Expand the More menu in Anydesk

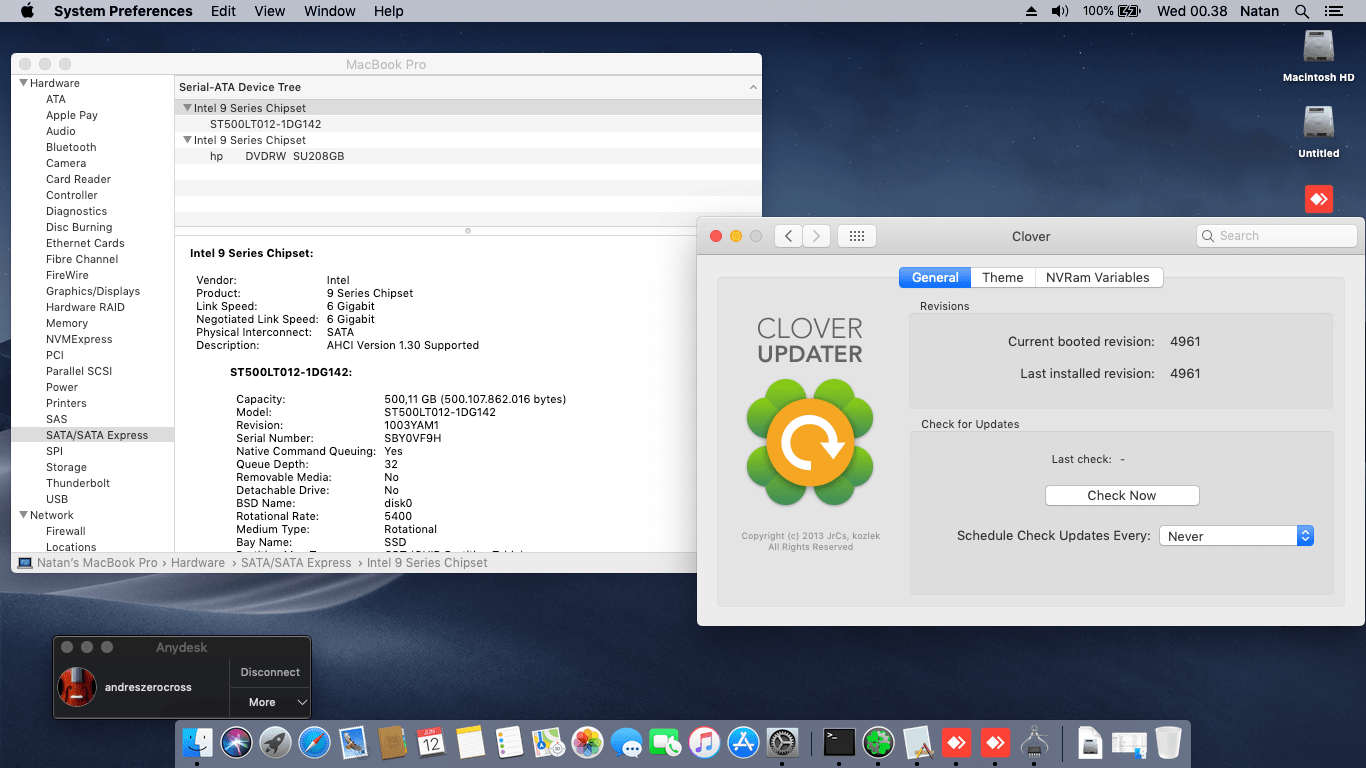270,702
